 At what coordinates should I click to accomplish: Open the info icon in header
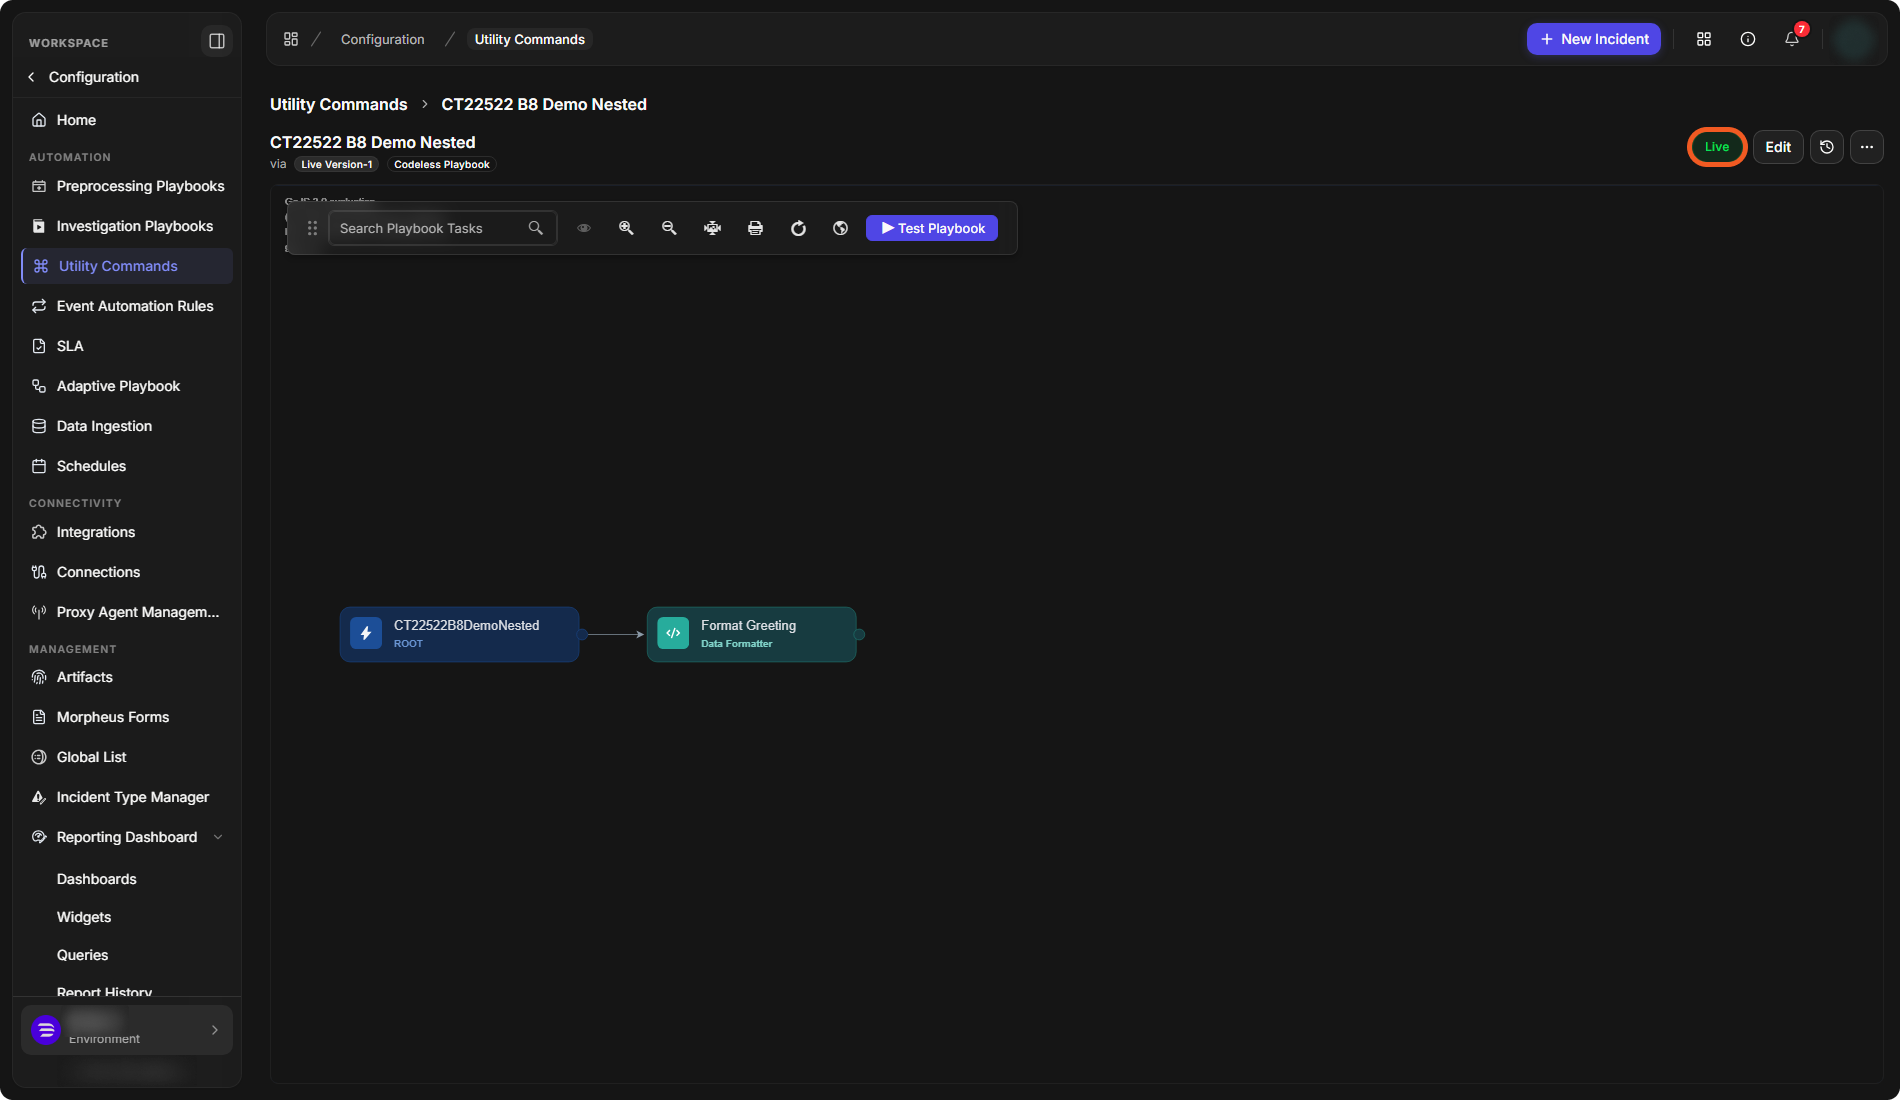(1748, 39)
